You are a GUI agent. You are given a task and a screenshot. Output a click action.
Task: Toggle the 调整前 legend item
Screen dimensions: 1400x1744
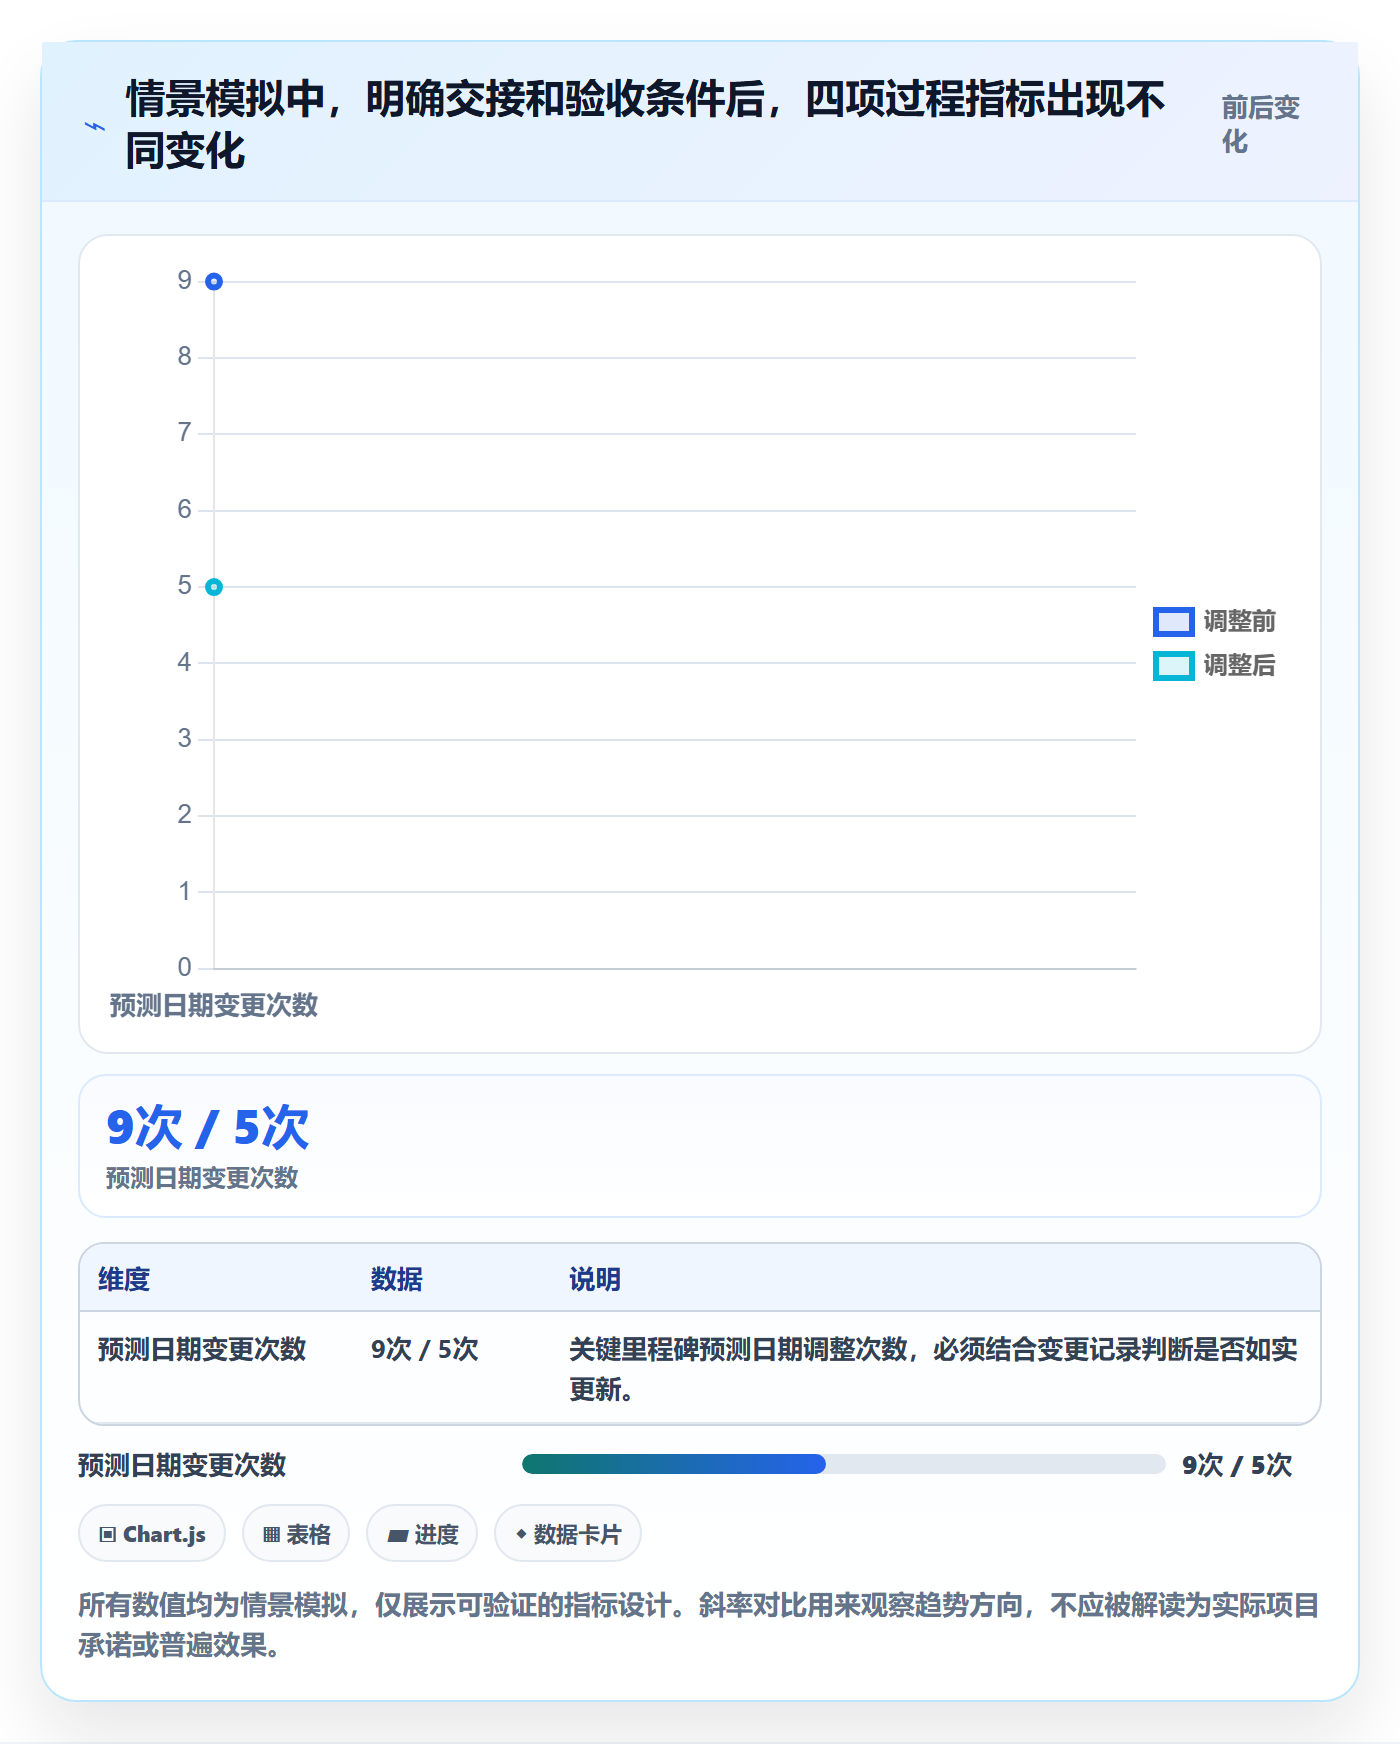click(1214, 621)
